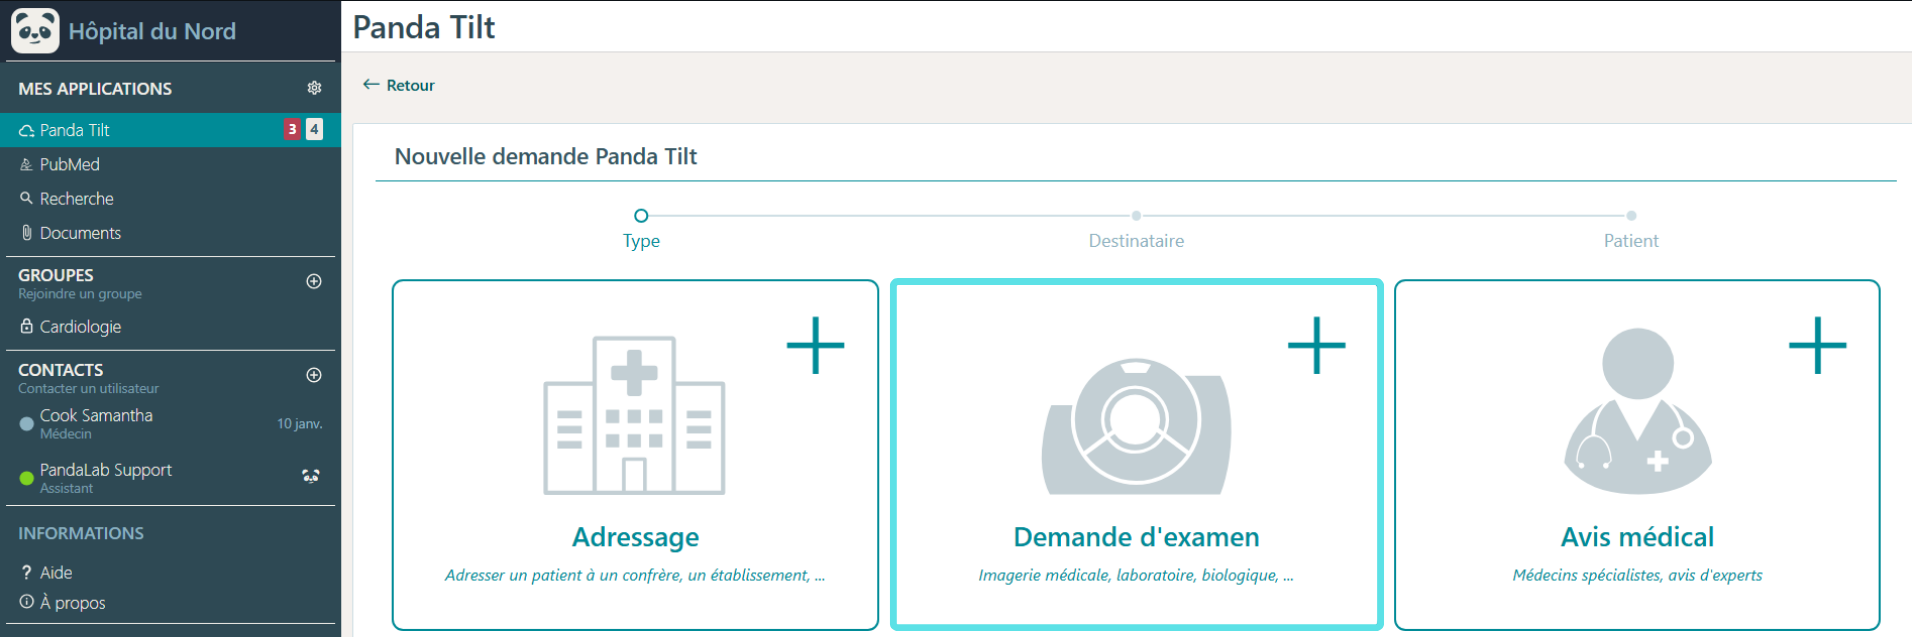Go back with Retour
The height and width of the screenshot is (638, 1912).
(399, 85)
